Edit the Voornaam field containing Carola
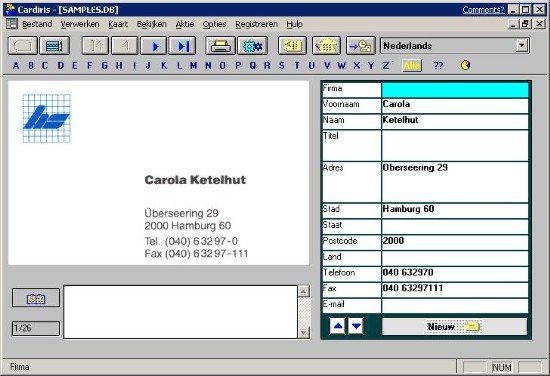550x376 pixels. click(455, 106)
